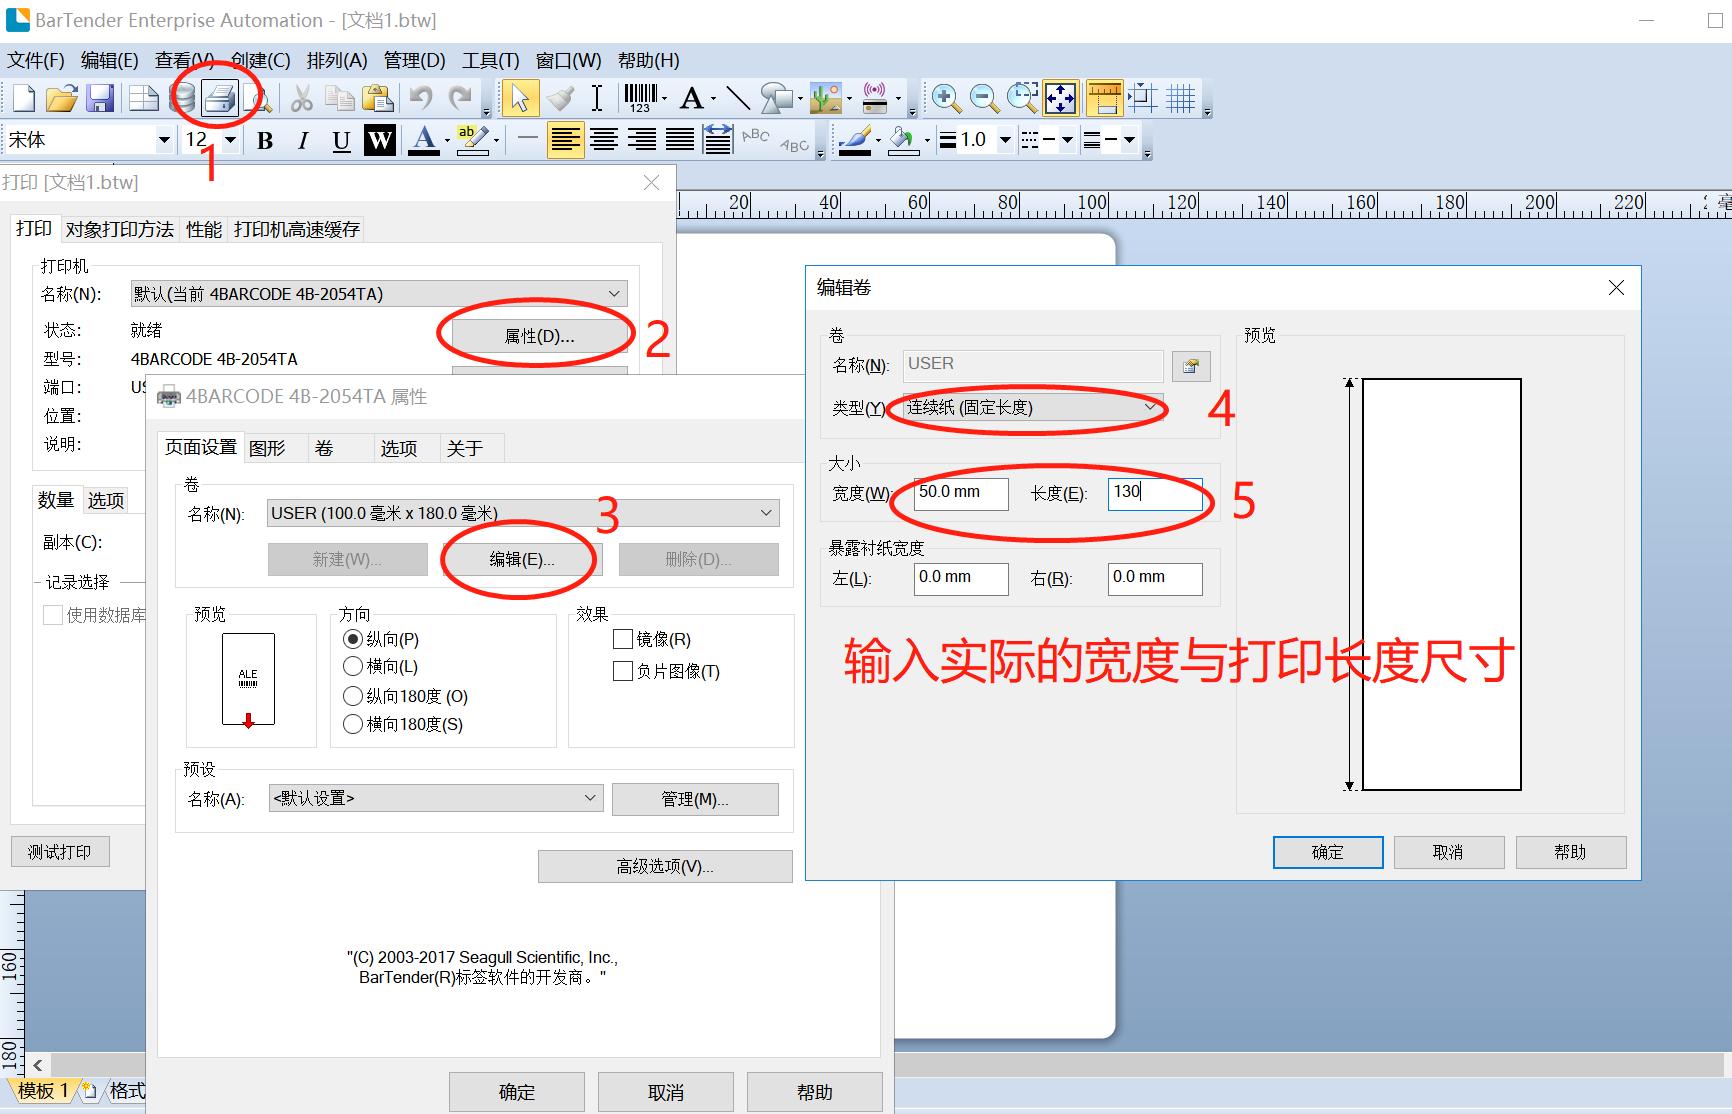
Task: Click the font color 'A' swatch
Action: (424, 140)
